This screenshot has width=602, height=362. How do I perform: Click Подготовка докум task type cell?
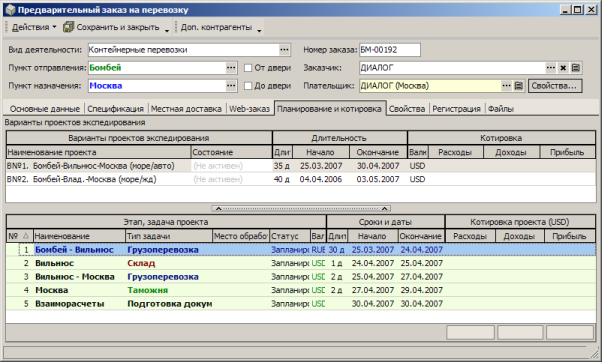pos(170,304)
